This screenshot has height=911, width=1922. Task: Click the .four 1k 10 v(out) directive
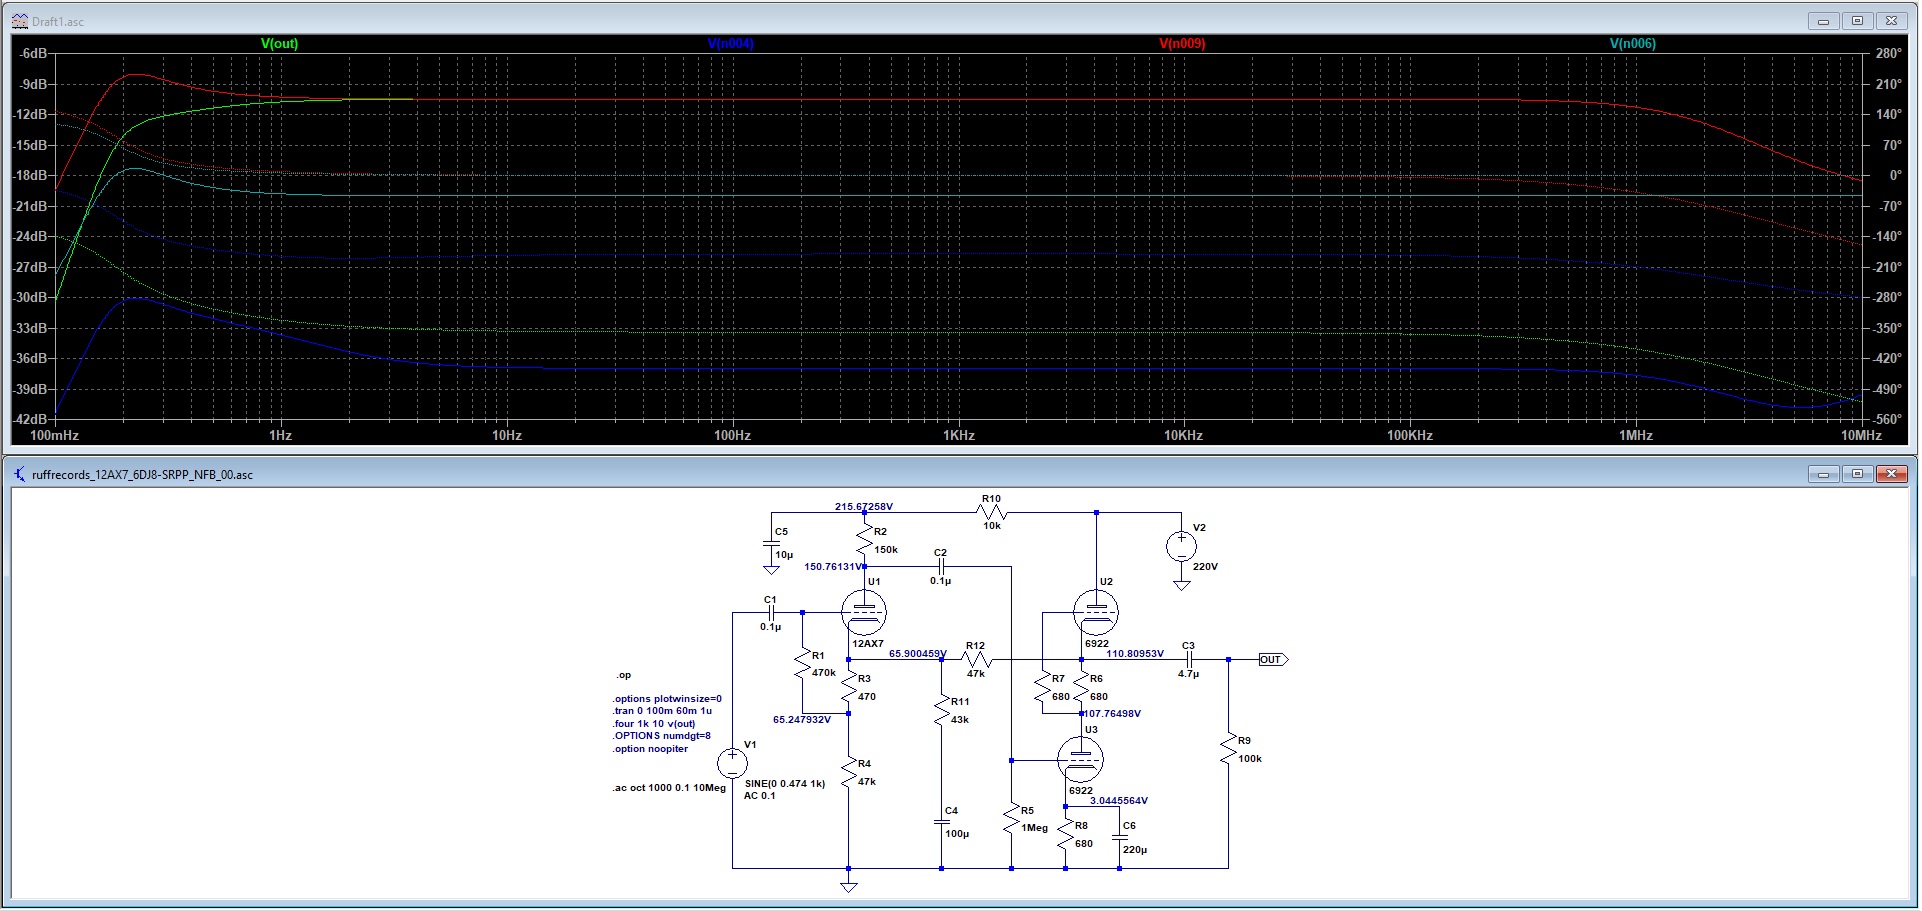click(654, 724)
